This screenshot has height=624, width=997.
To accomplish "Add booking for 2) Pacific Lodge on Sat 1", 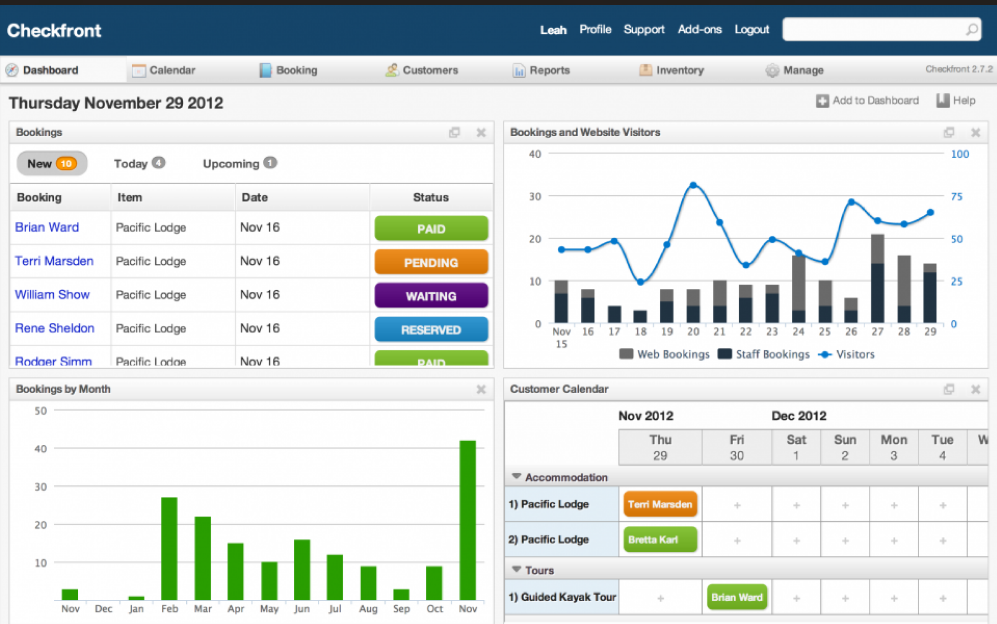I will [x=796, y=541].
